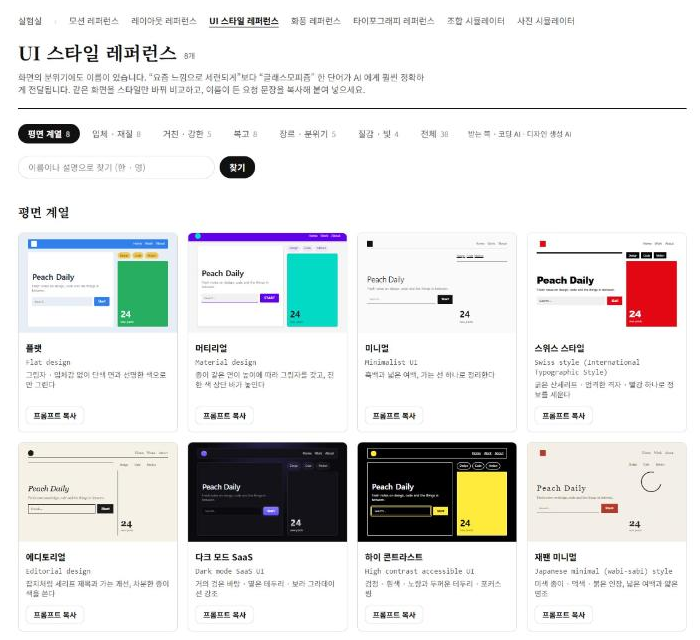Click the page heading UI 스타일 레퍼런스
Viewport: 700px width, 640px height.
click(x=98, y=54)
